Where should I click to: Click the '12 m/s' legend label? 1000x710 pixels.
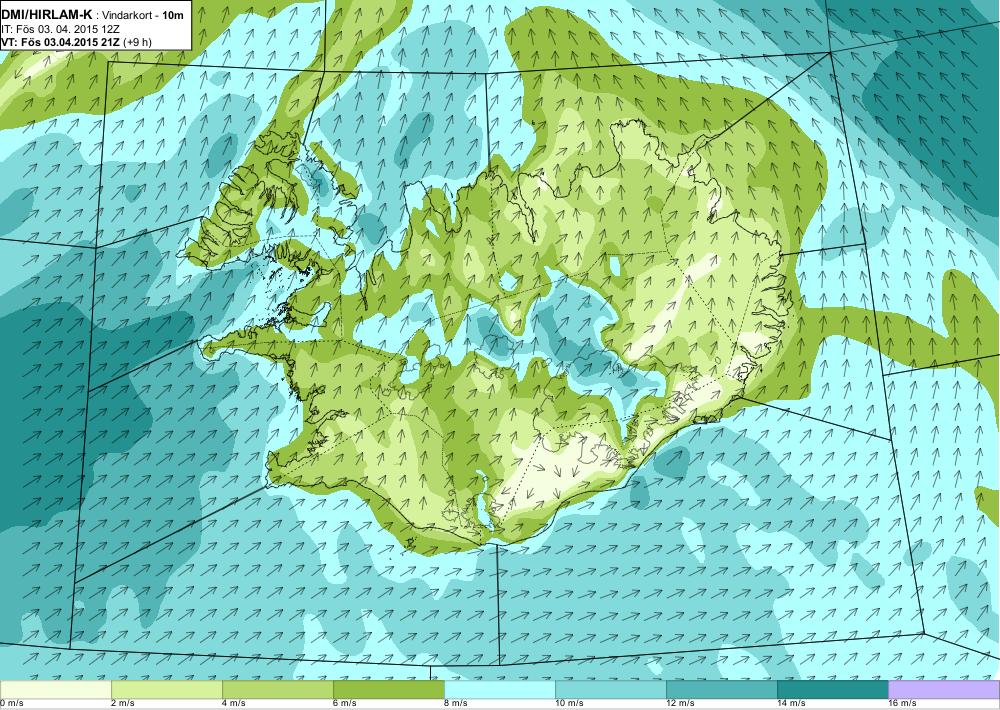[x=680, y=704]
